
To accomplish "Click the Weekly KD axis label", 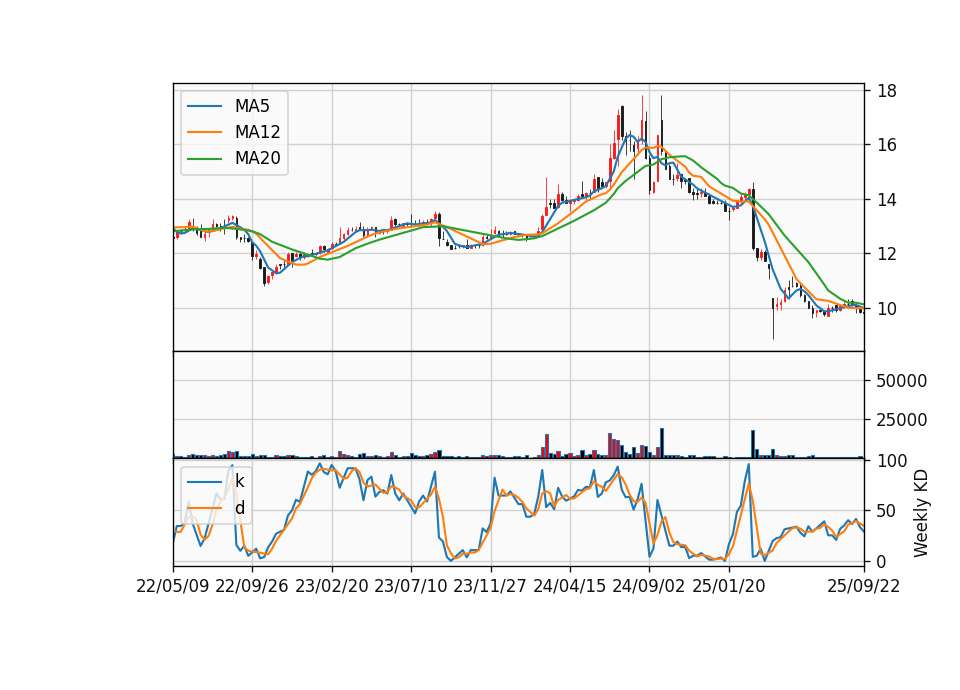I will 921,513.
